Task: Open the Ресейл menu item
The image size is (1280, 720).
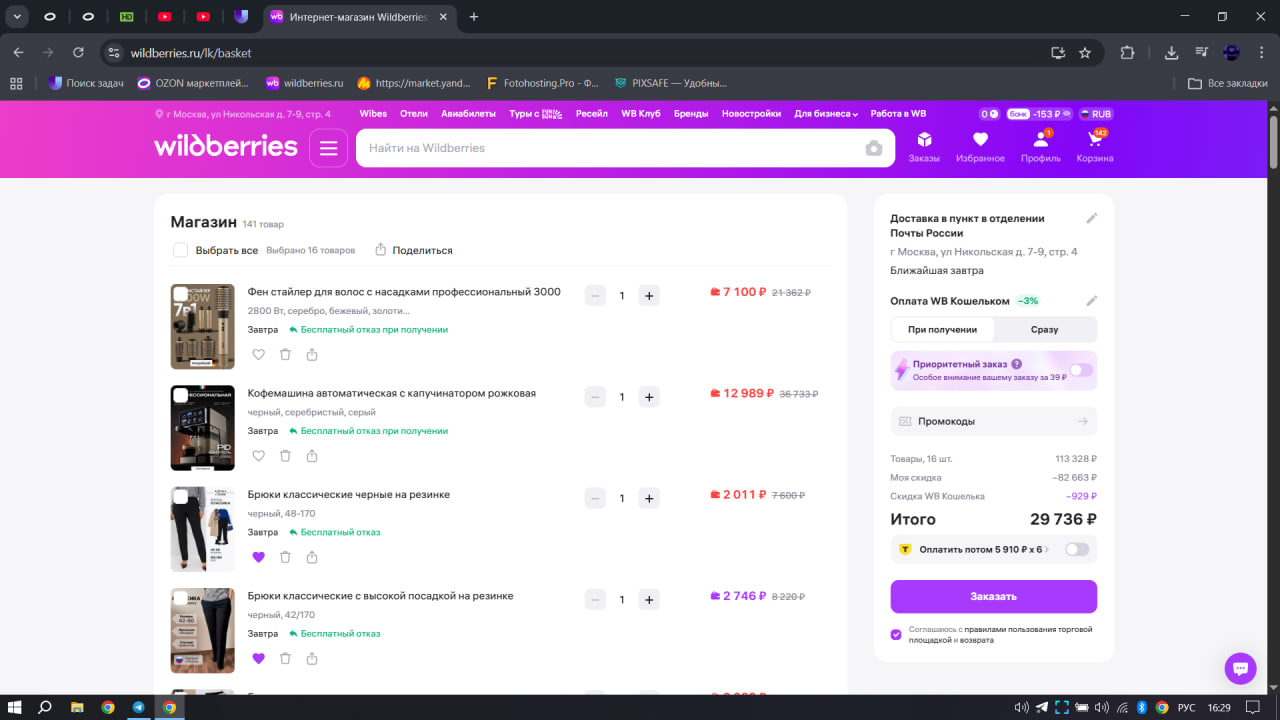Action: pos(592,114)
